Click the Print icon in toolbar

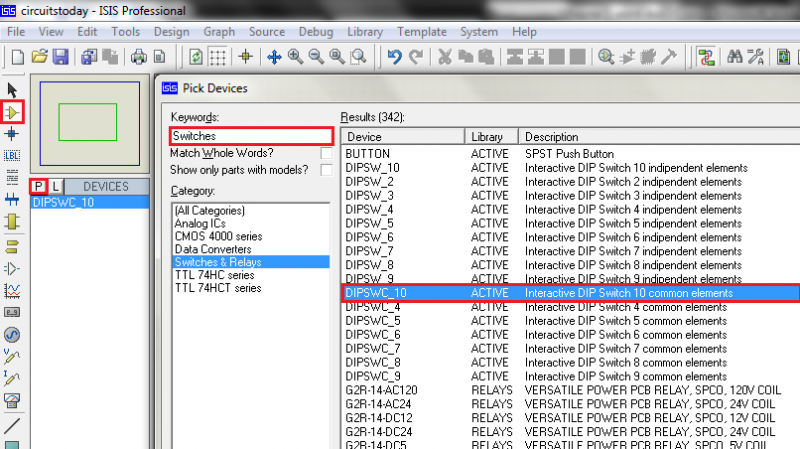[x=139, y=56]
